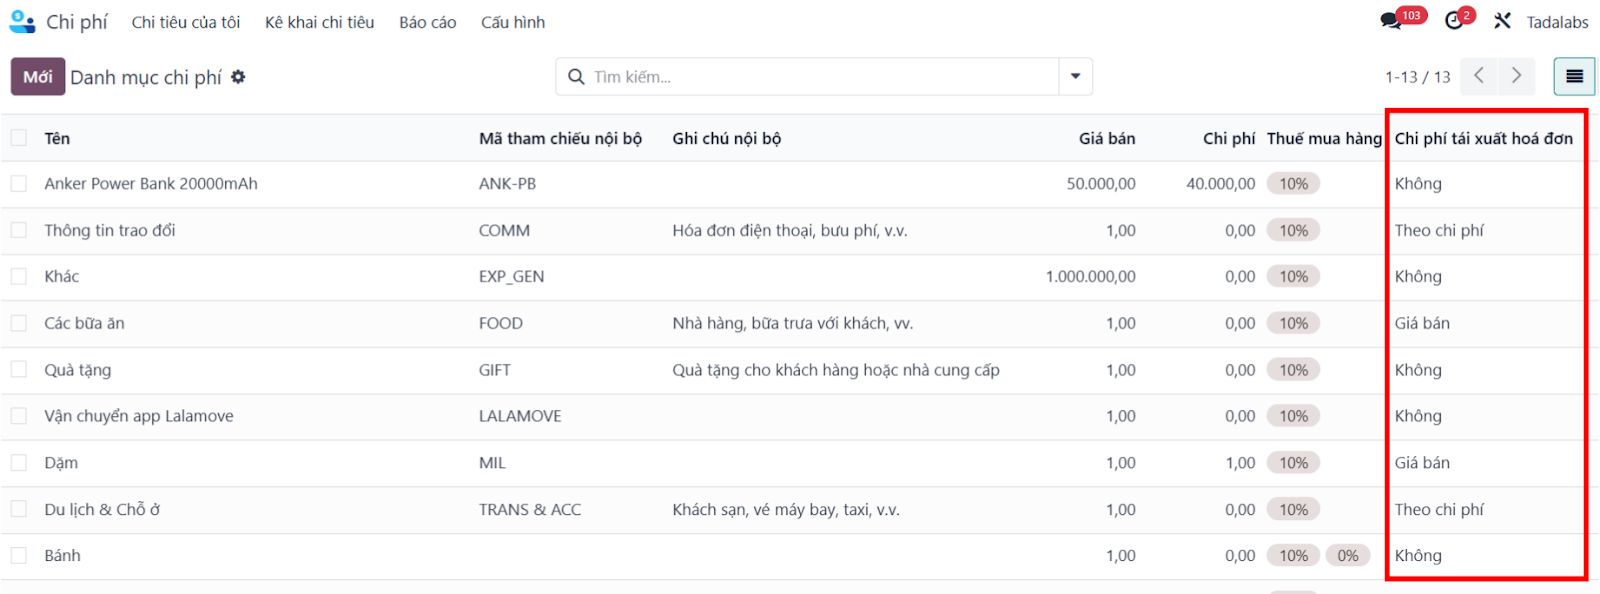Click the 10% tax tag on Khác row
Viewport: 1600px width, 594px height.
coord(1293,276)
